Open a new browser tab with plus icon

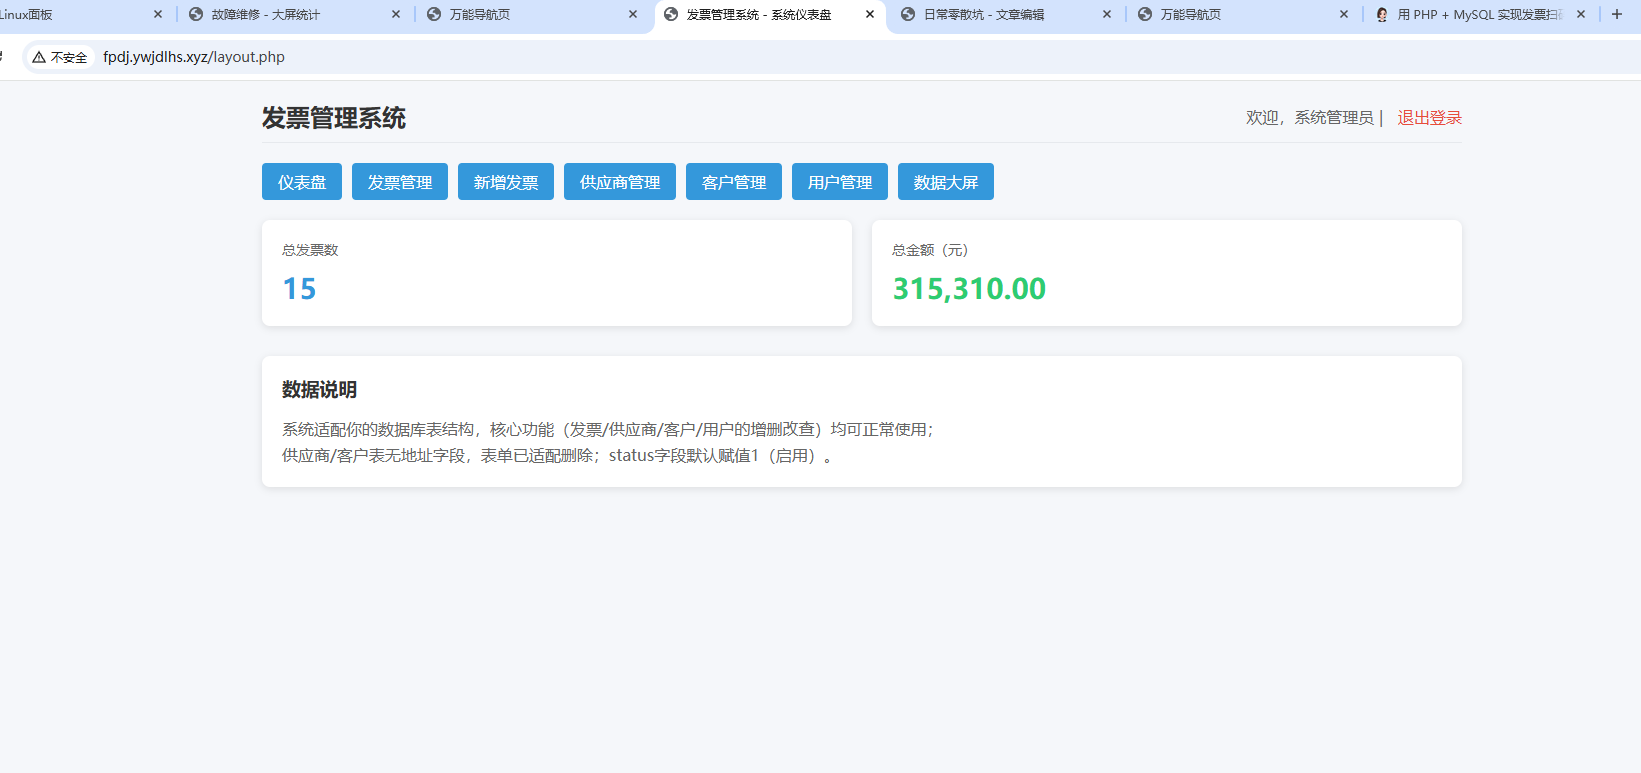[1617, 15]
